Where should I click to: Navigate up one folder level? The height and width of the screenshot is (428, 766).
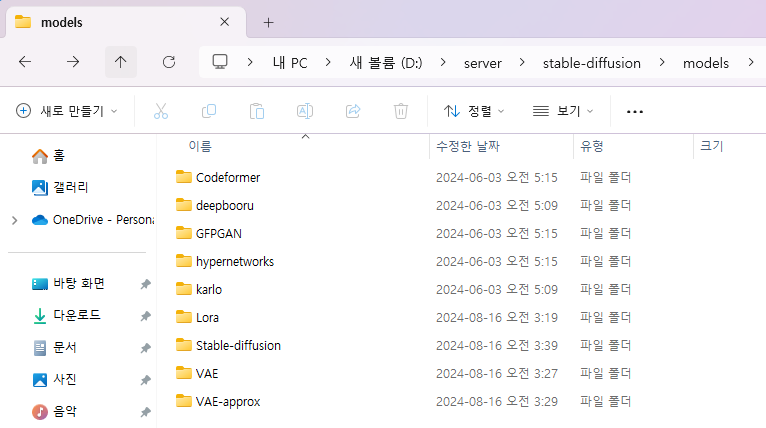point(121,62)
